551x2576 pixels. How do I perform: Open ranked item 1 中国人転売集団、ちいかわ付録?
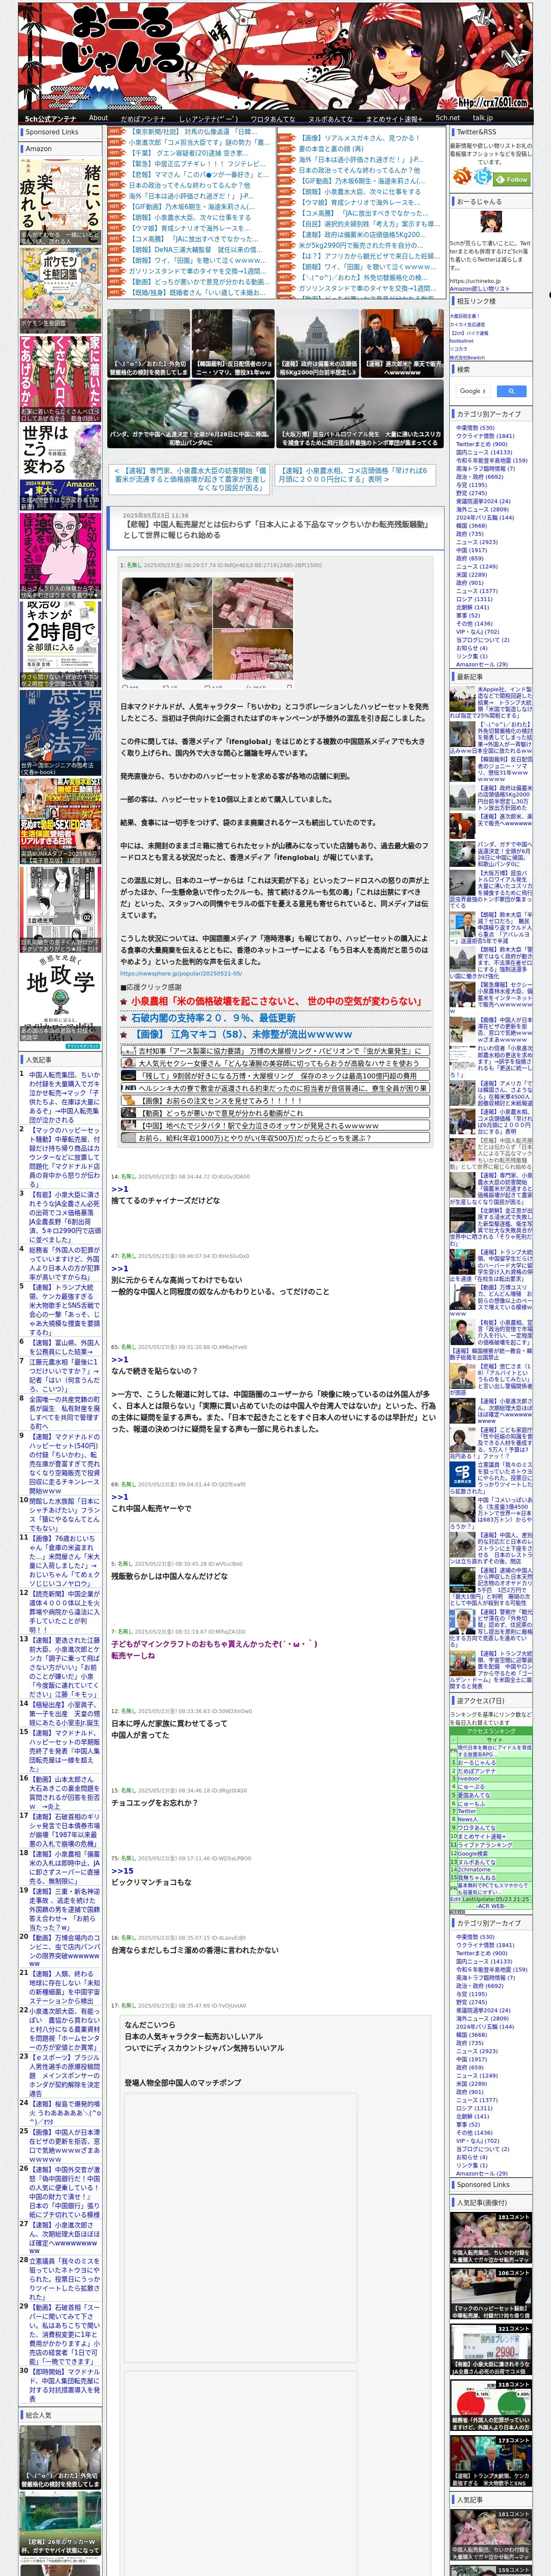coord(64,1097)
